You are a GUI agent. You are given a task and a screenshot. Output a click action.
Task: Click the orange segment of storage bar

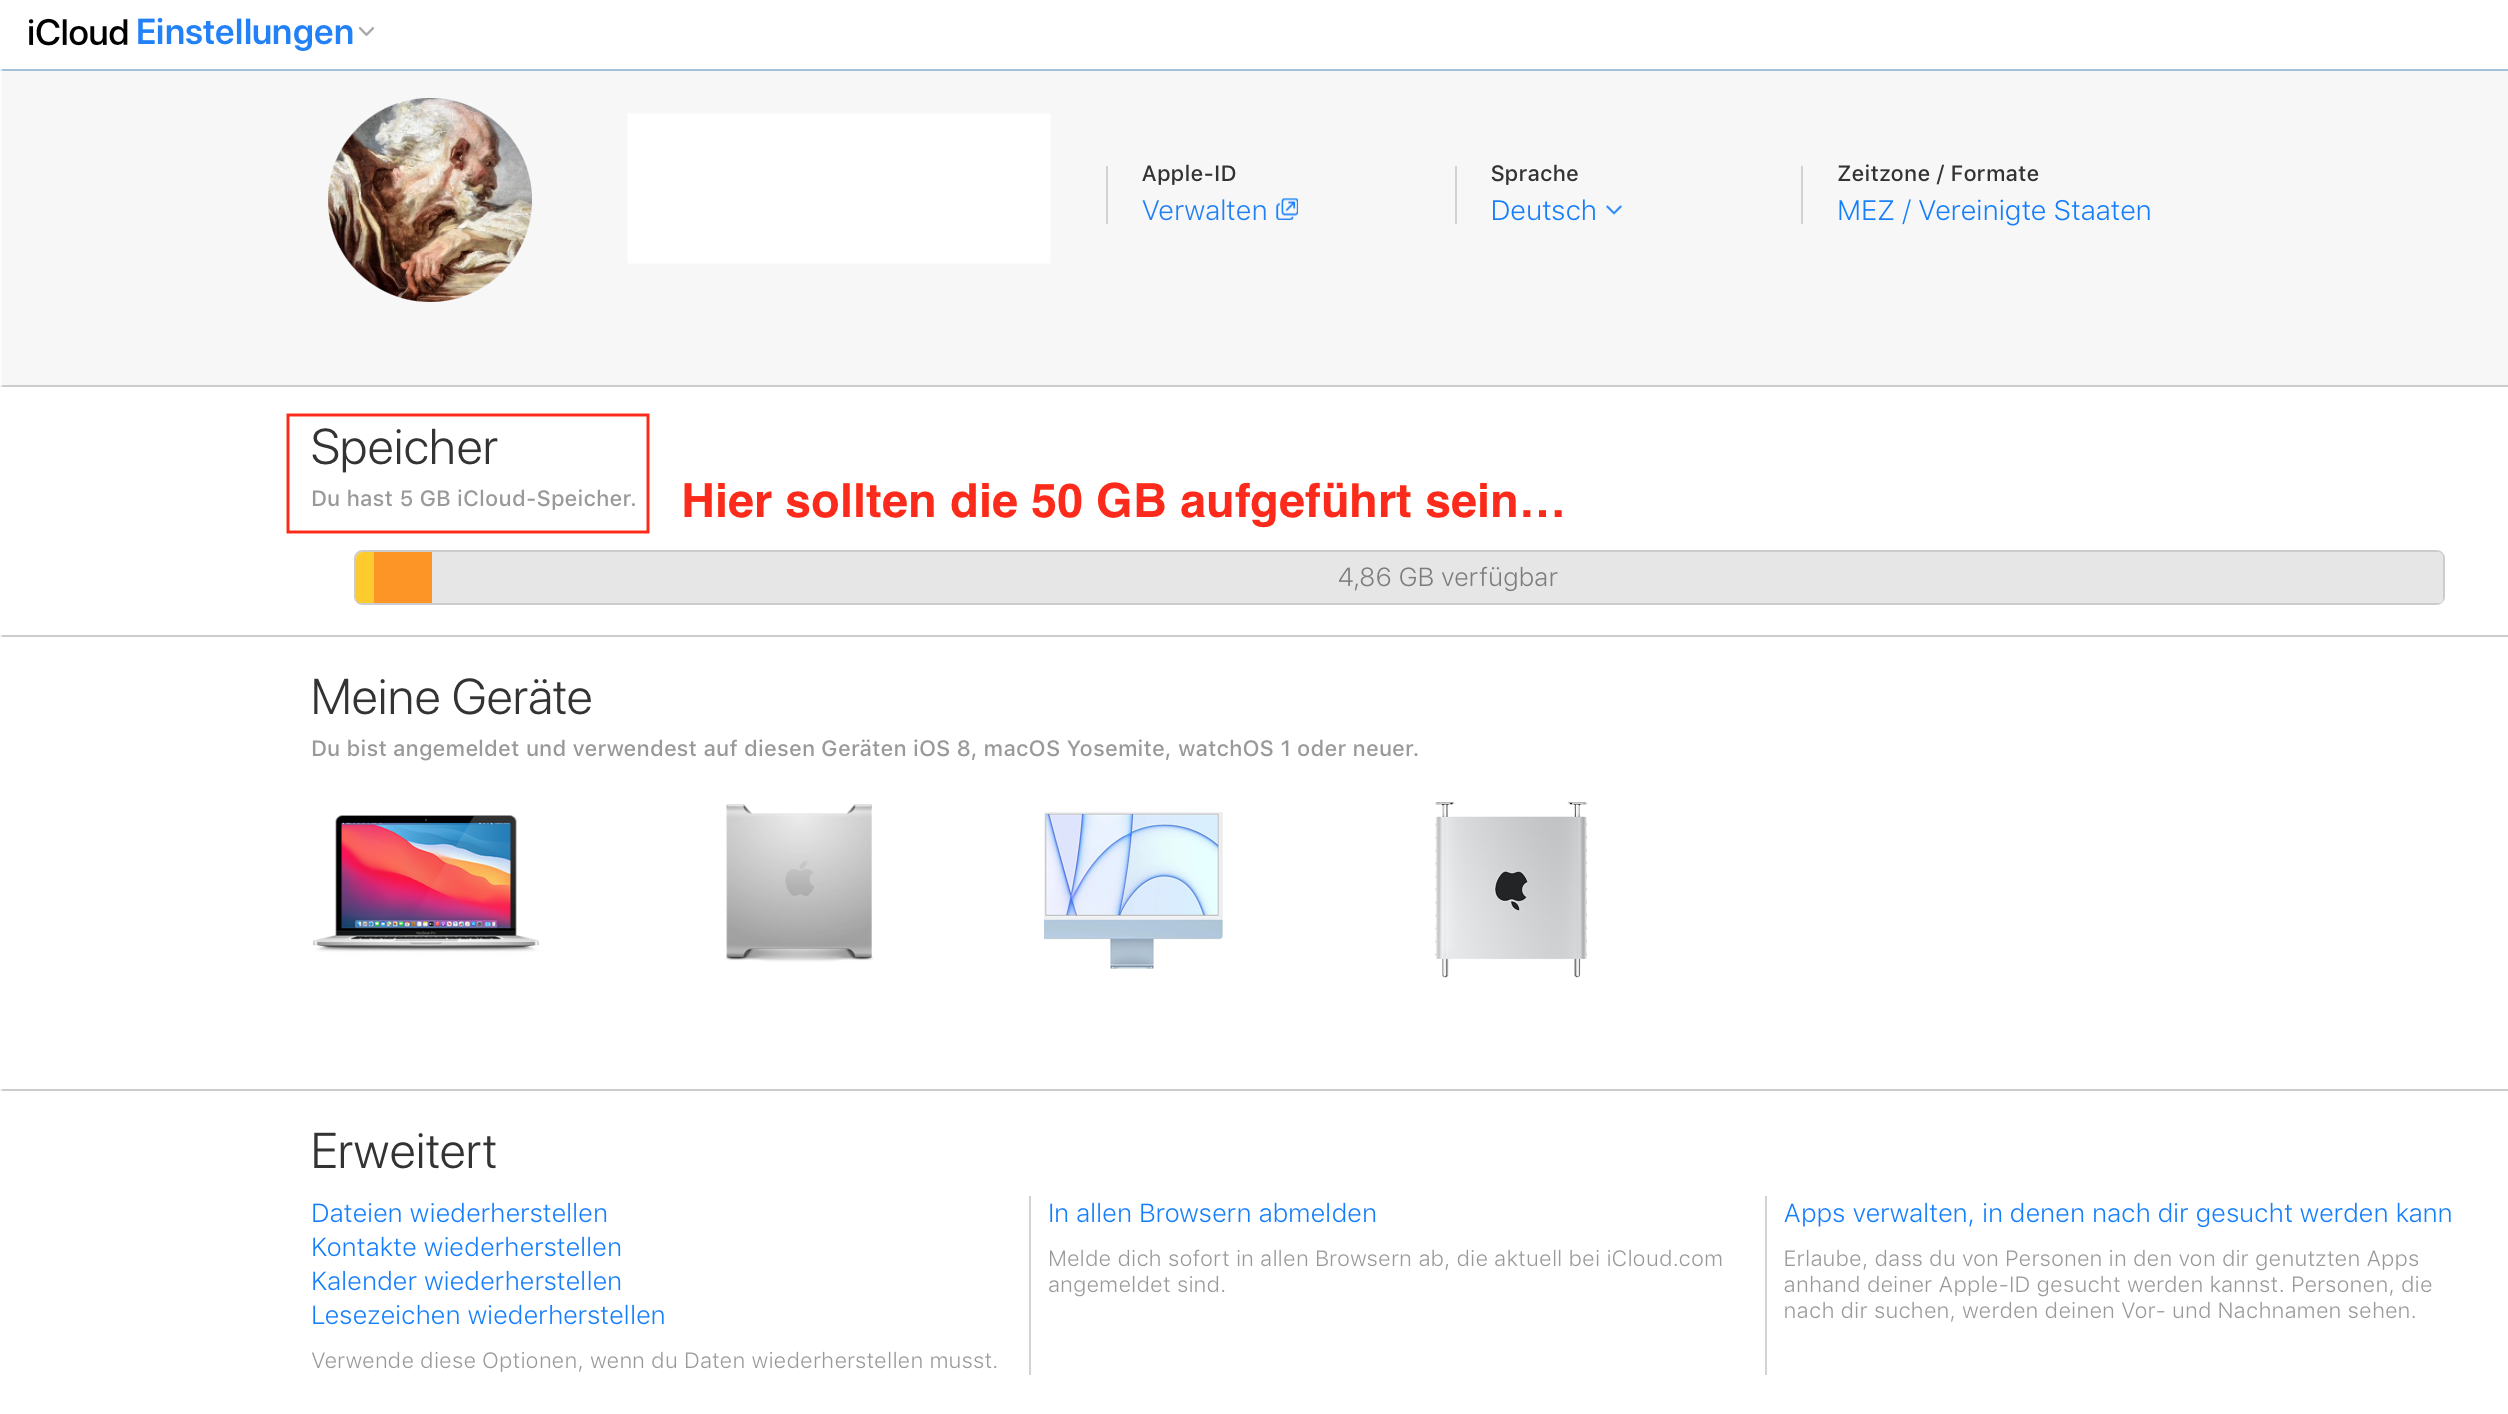(x=403, y=577)
